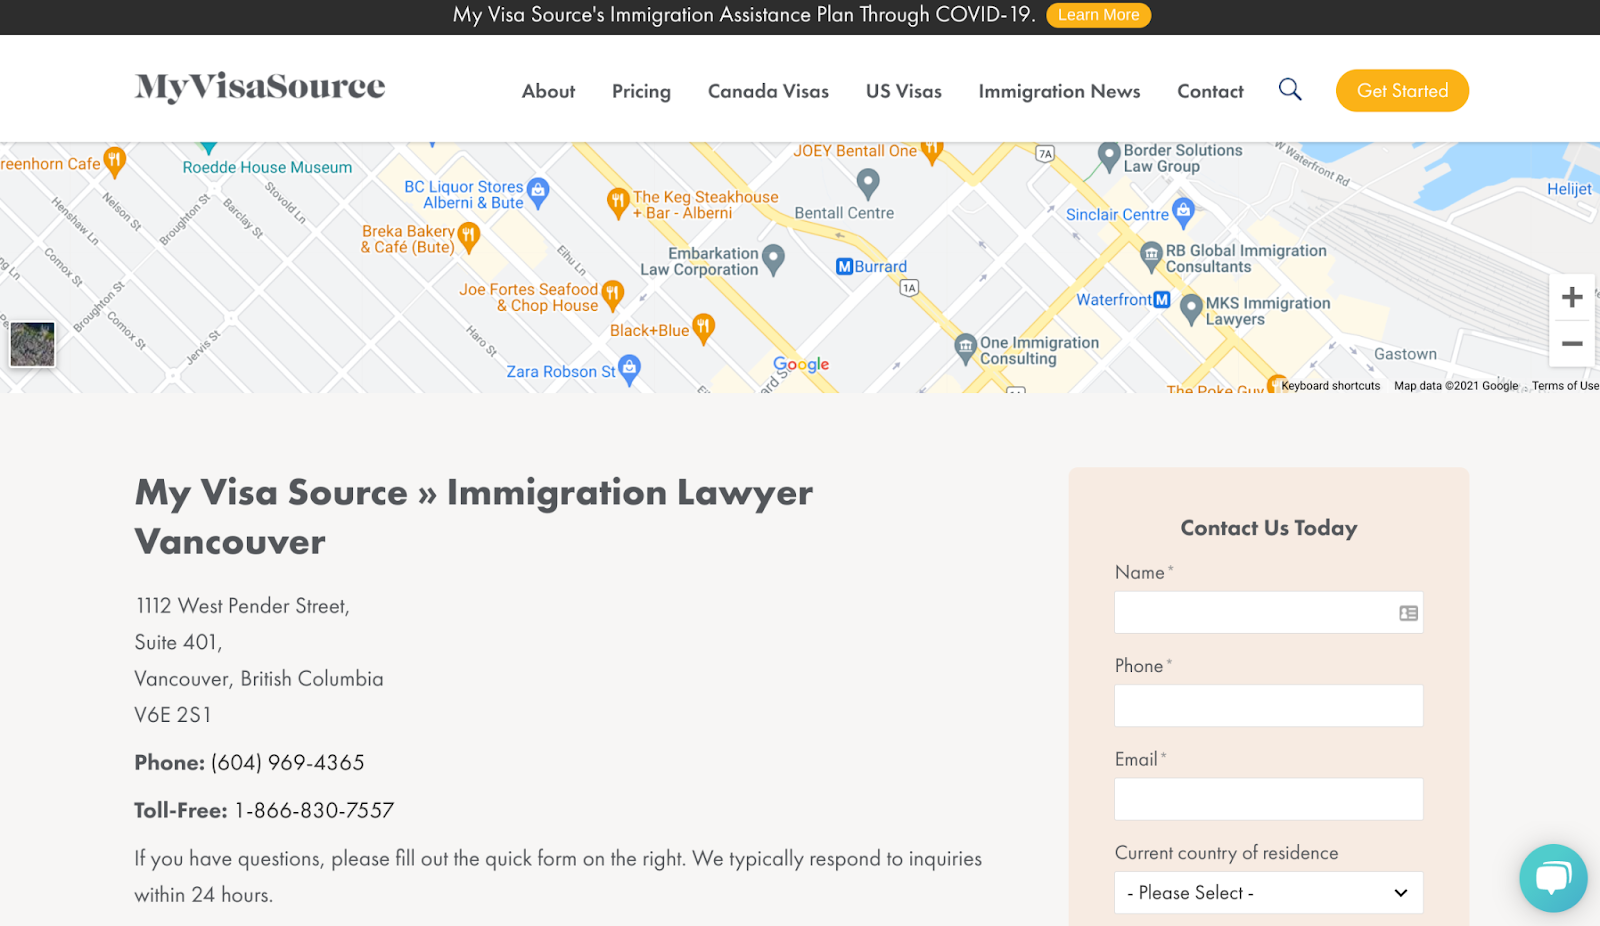Select the Black+Blue restaurant pin
This screenshot has width=1600, height=926.
click(x=704, y=328)
